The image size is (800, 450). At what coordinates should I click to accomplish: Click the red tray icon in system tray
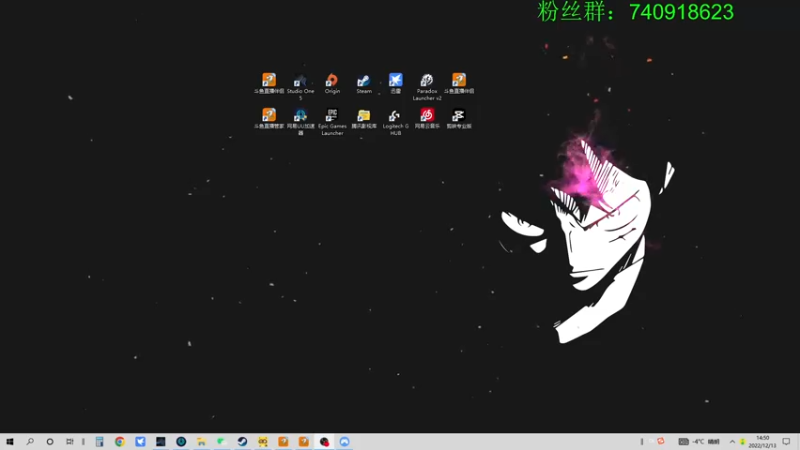click(x=661, y=441)
